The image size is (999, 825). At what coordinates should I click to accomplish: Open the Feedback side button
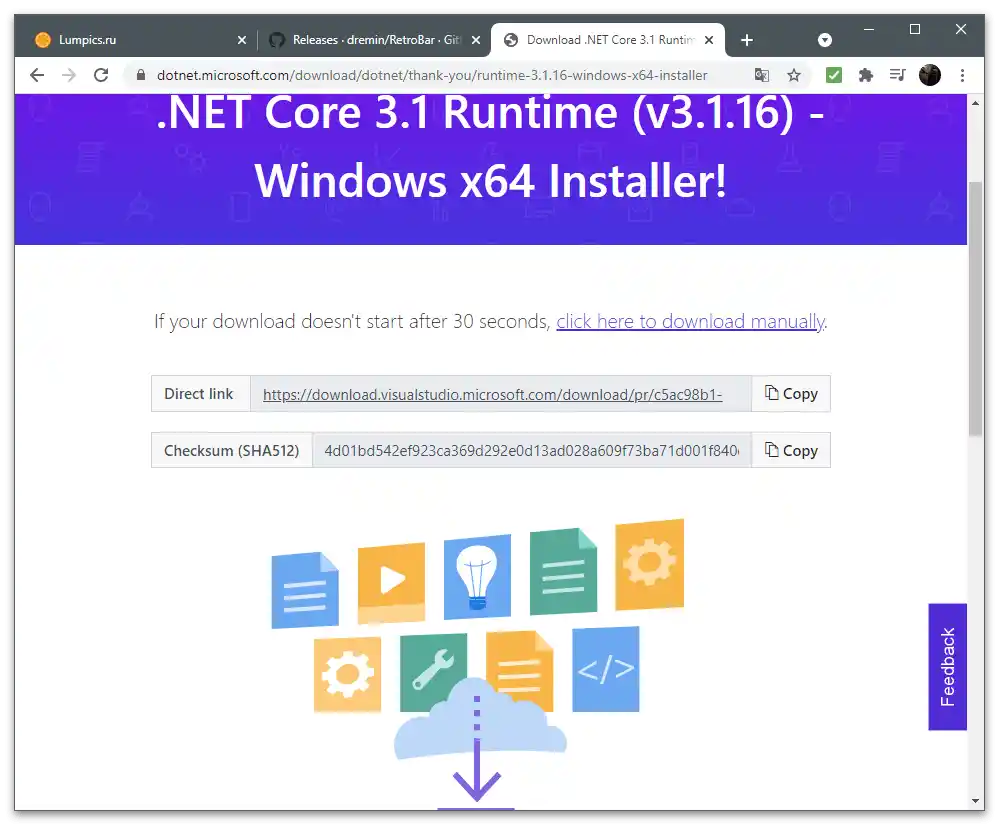947,666
